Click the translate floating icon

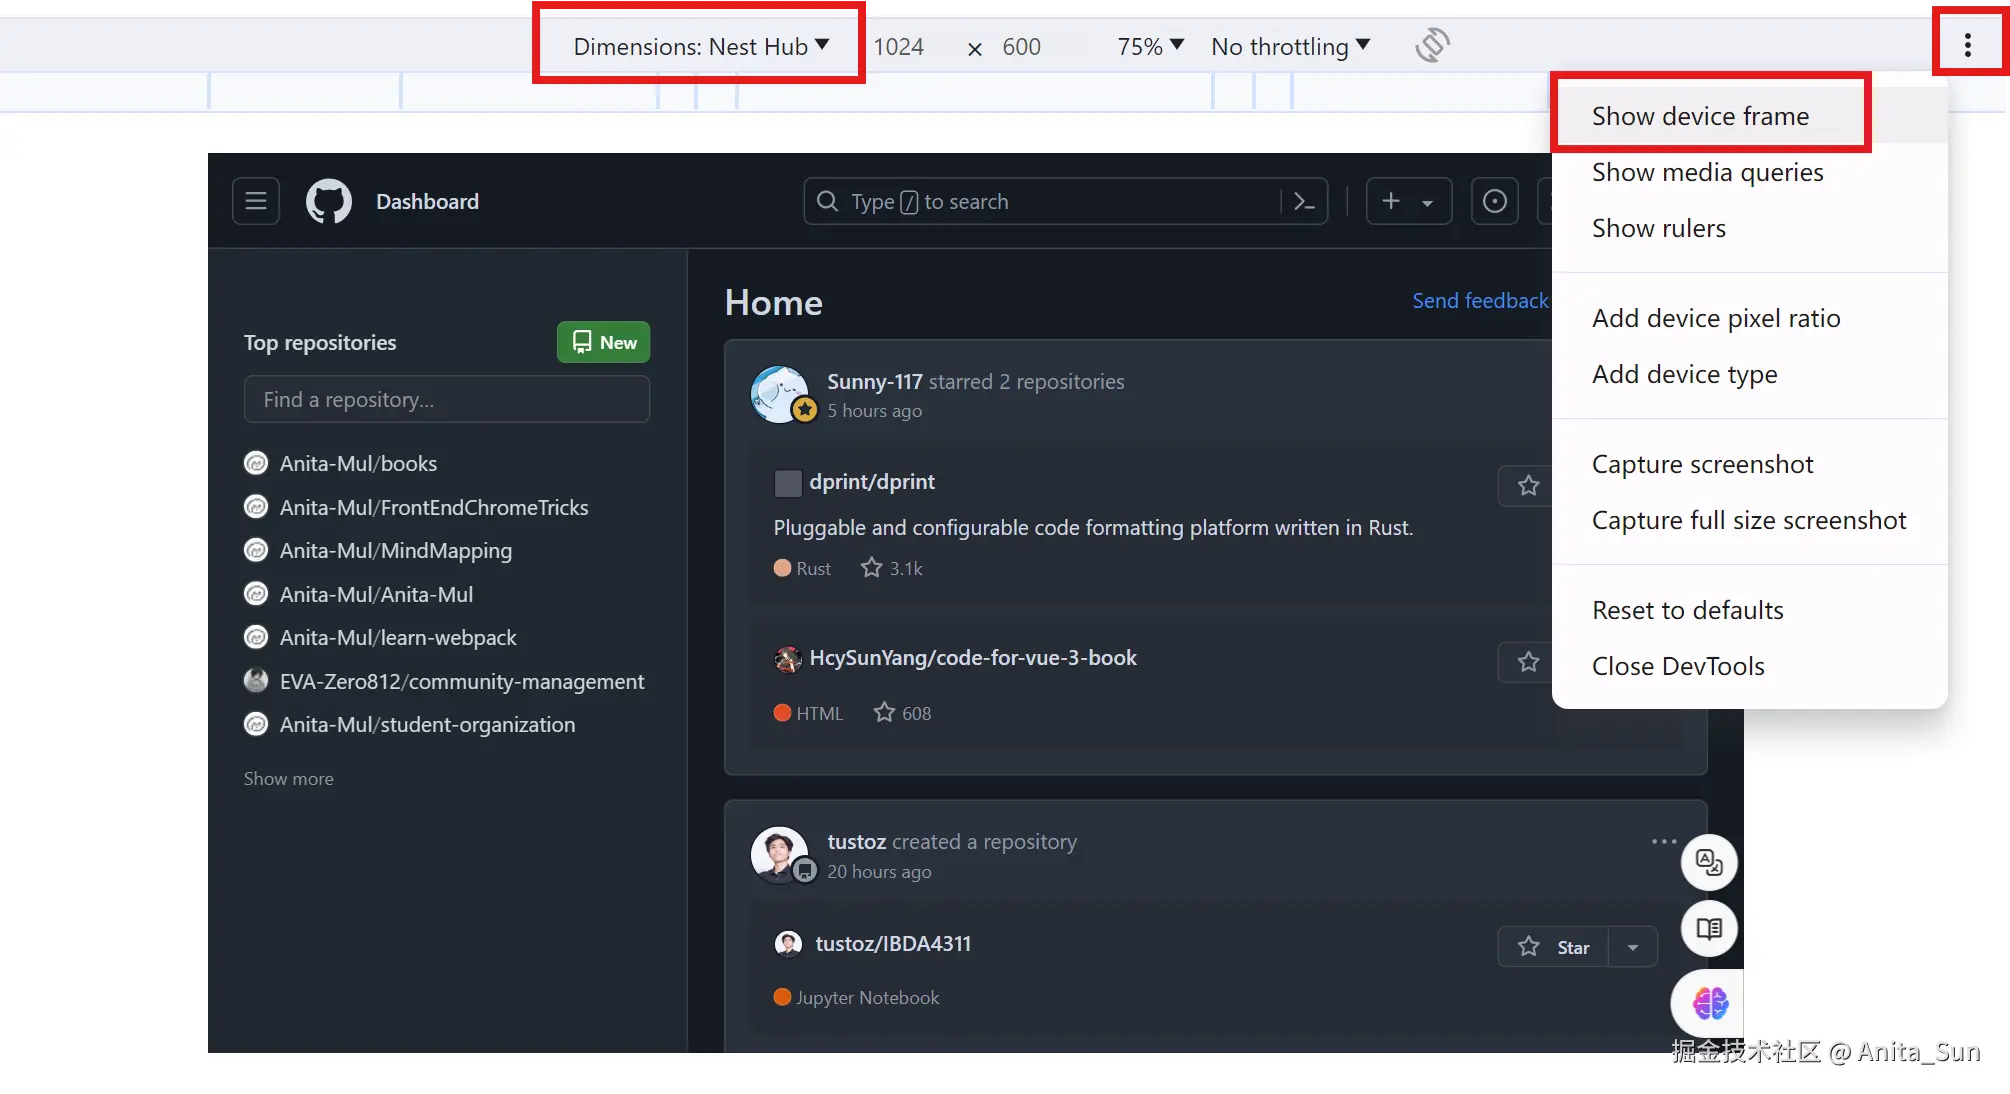pos(1709,862)
